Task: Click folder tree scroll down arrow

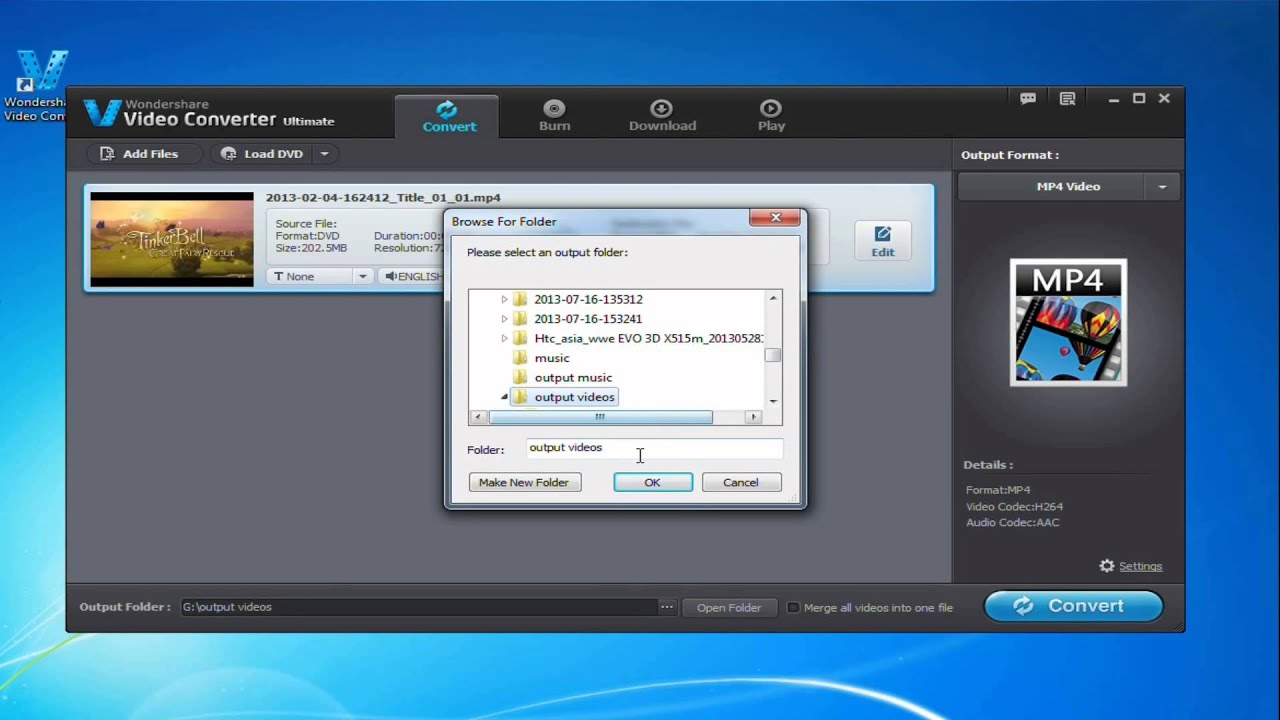Action: click(773, 401)
